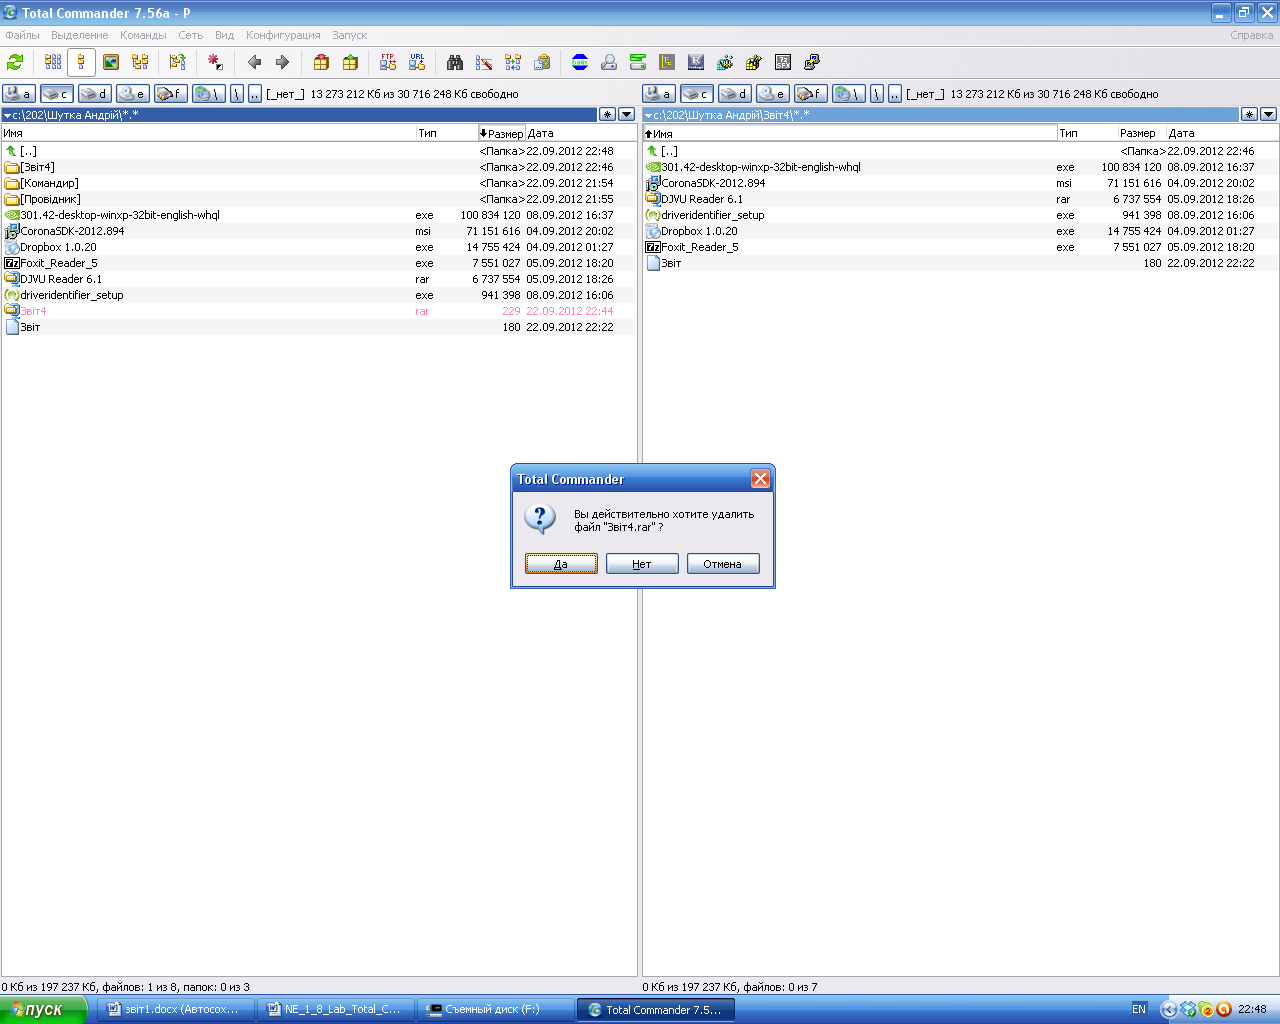1280x1024 pixels.
Task: Open the пуск Start button
Action: 43,1009
